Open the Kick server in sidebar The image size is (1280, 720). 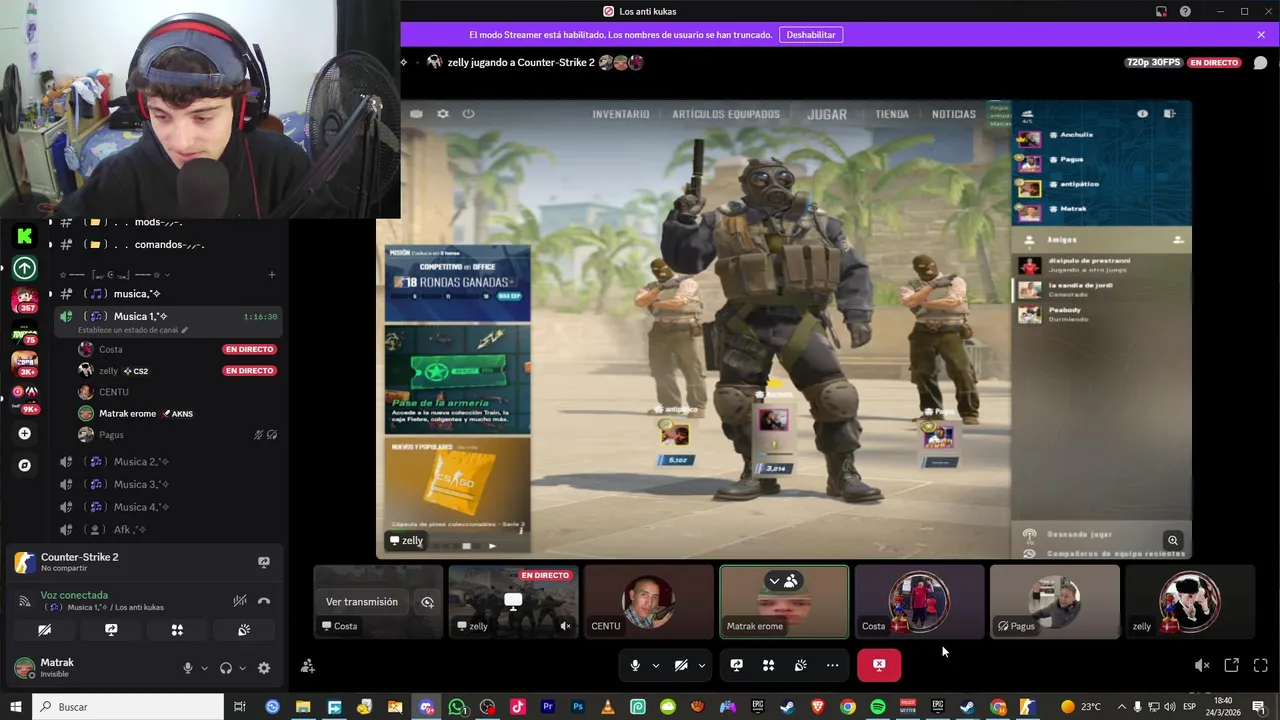click(x=24, y=236)
